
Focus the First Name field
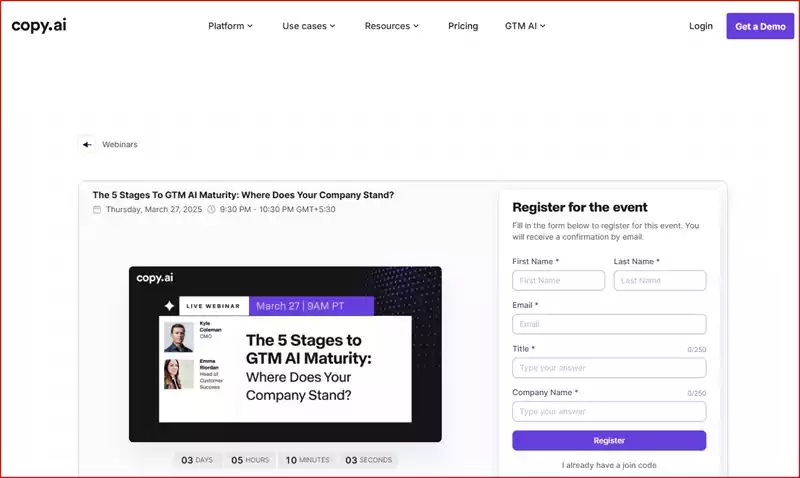click(558, 281)
